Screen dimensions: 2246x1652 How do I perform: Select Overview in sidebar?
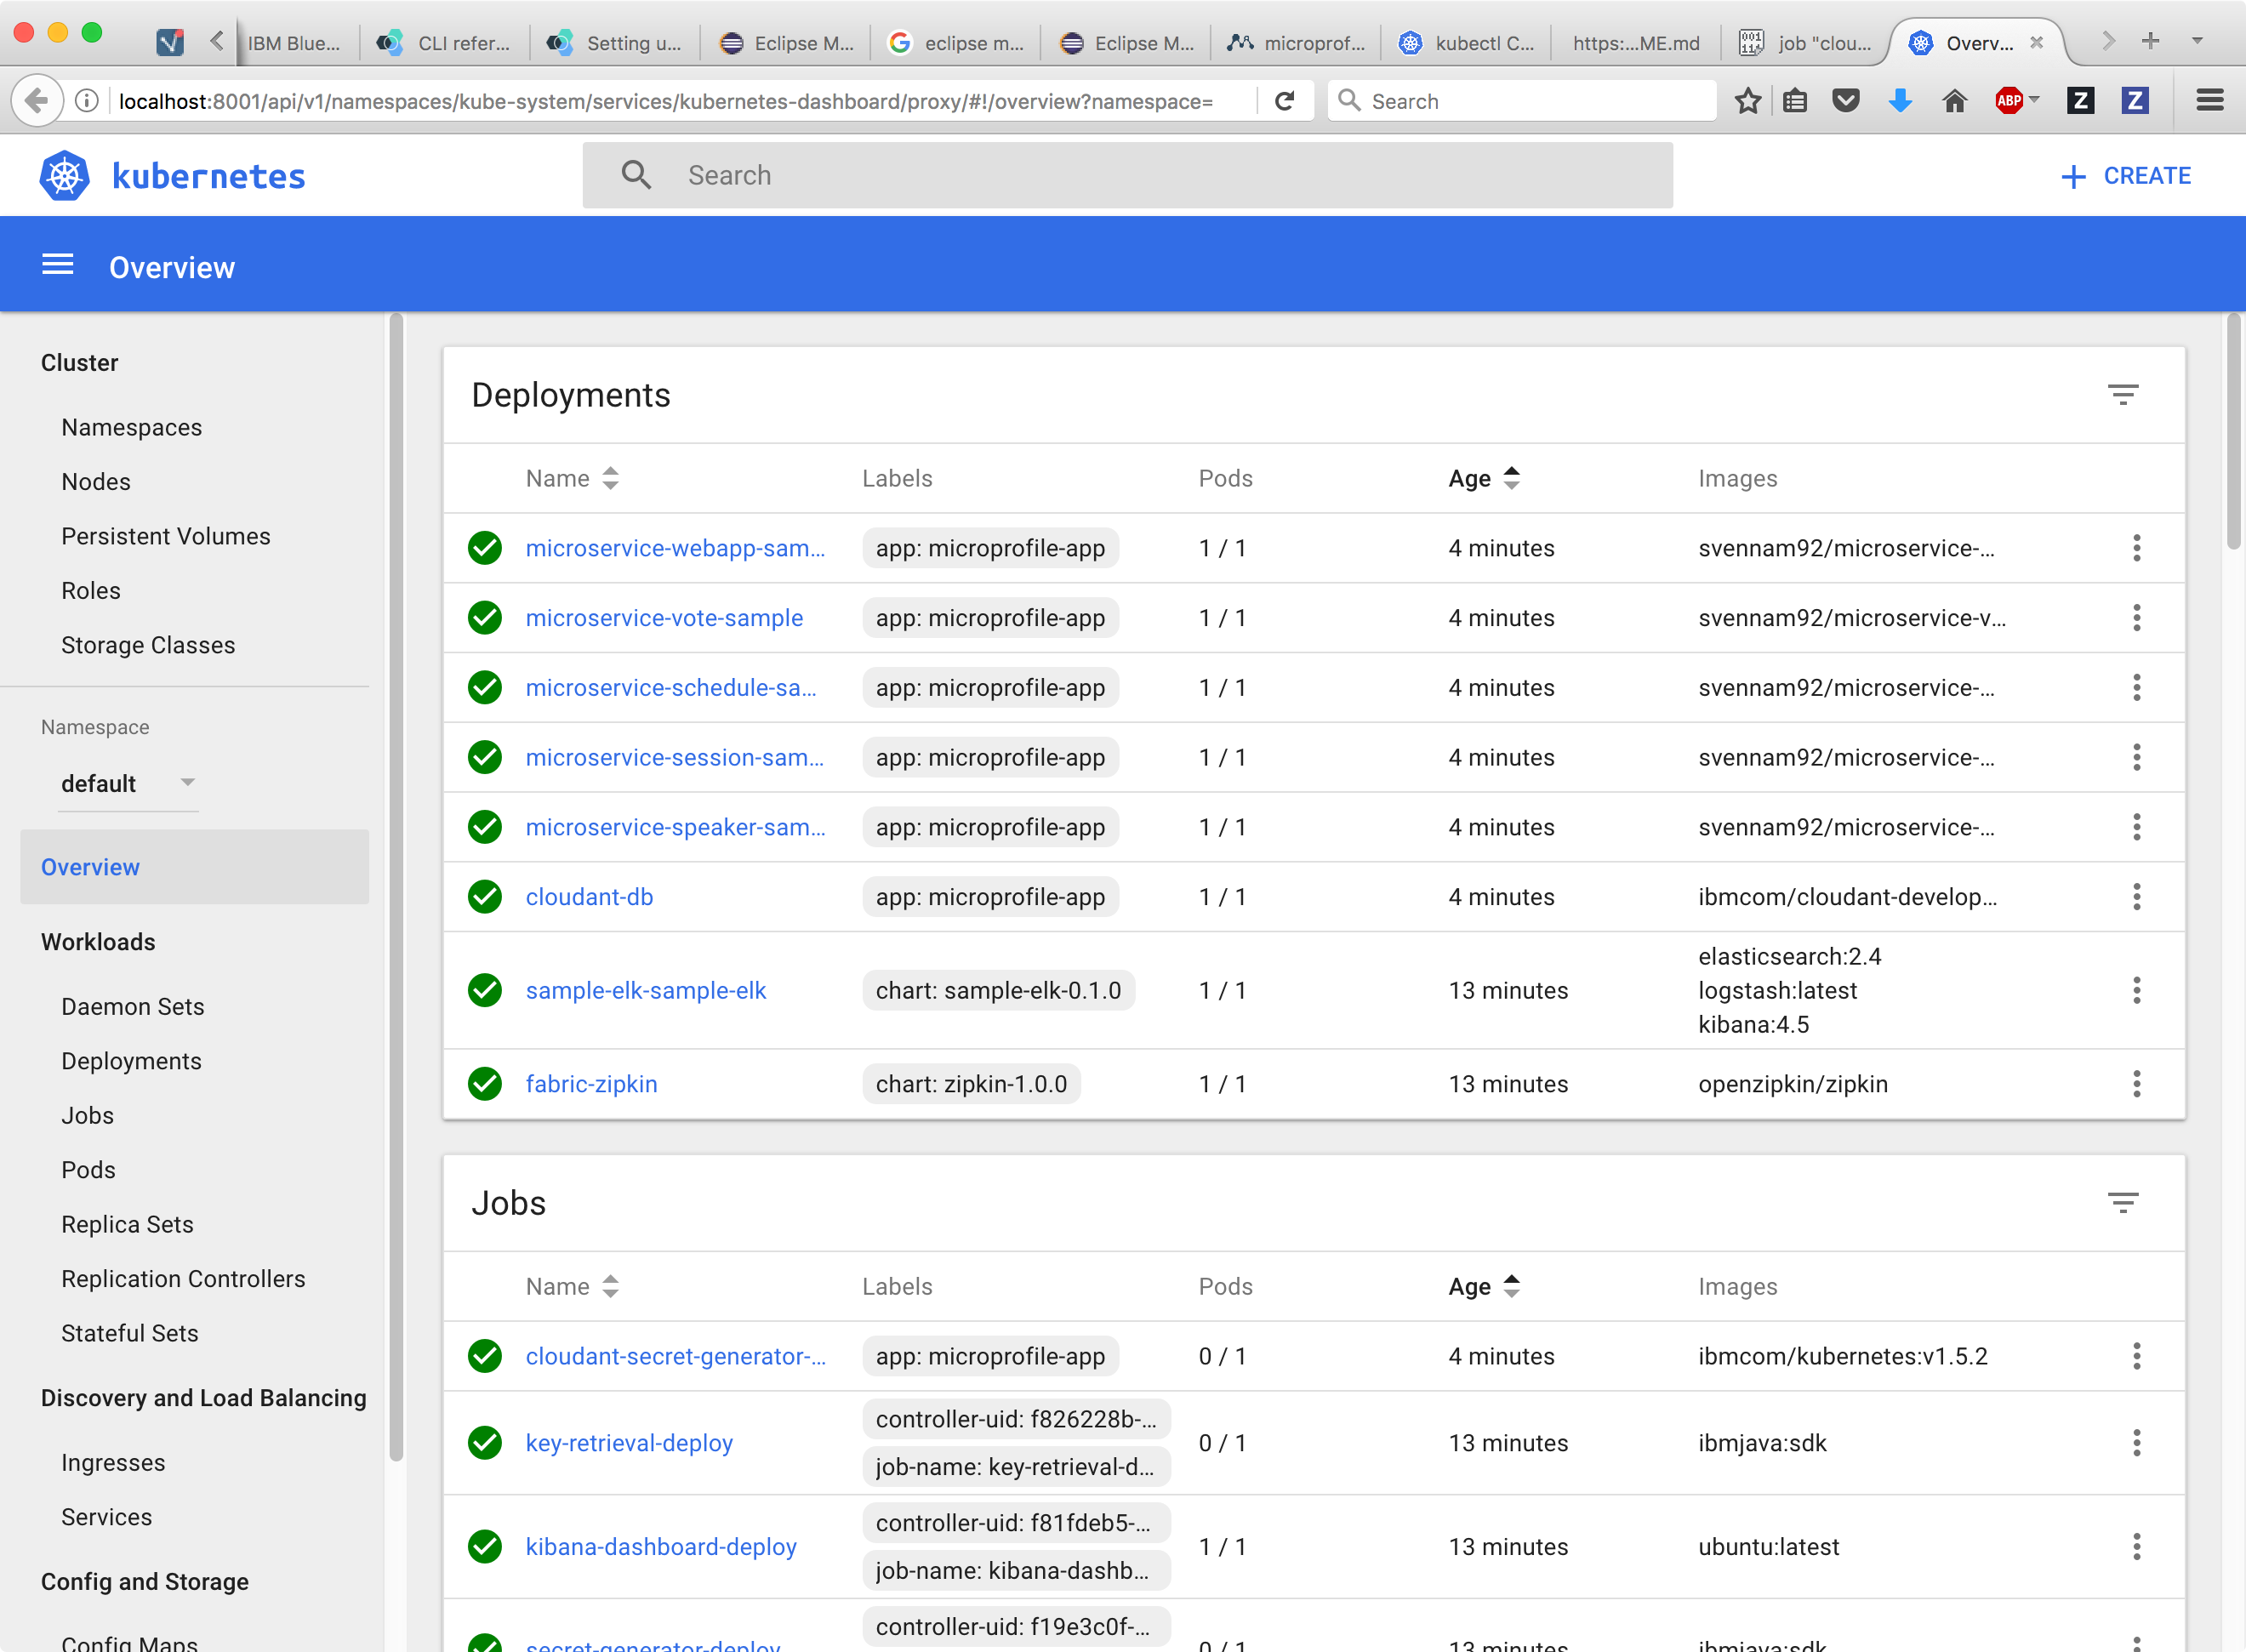click(x=194, y=867)
